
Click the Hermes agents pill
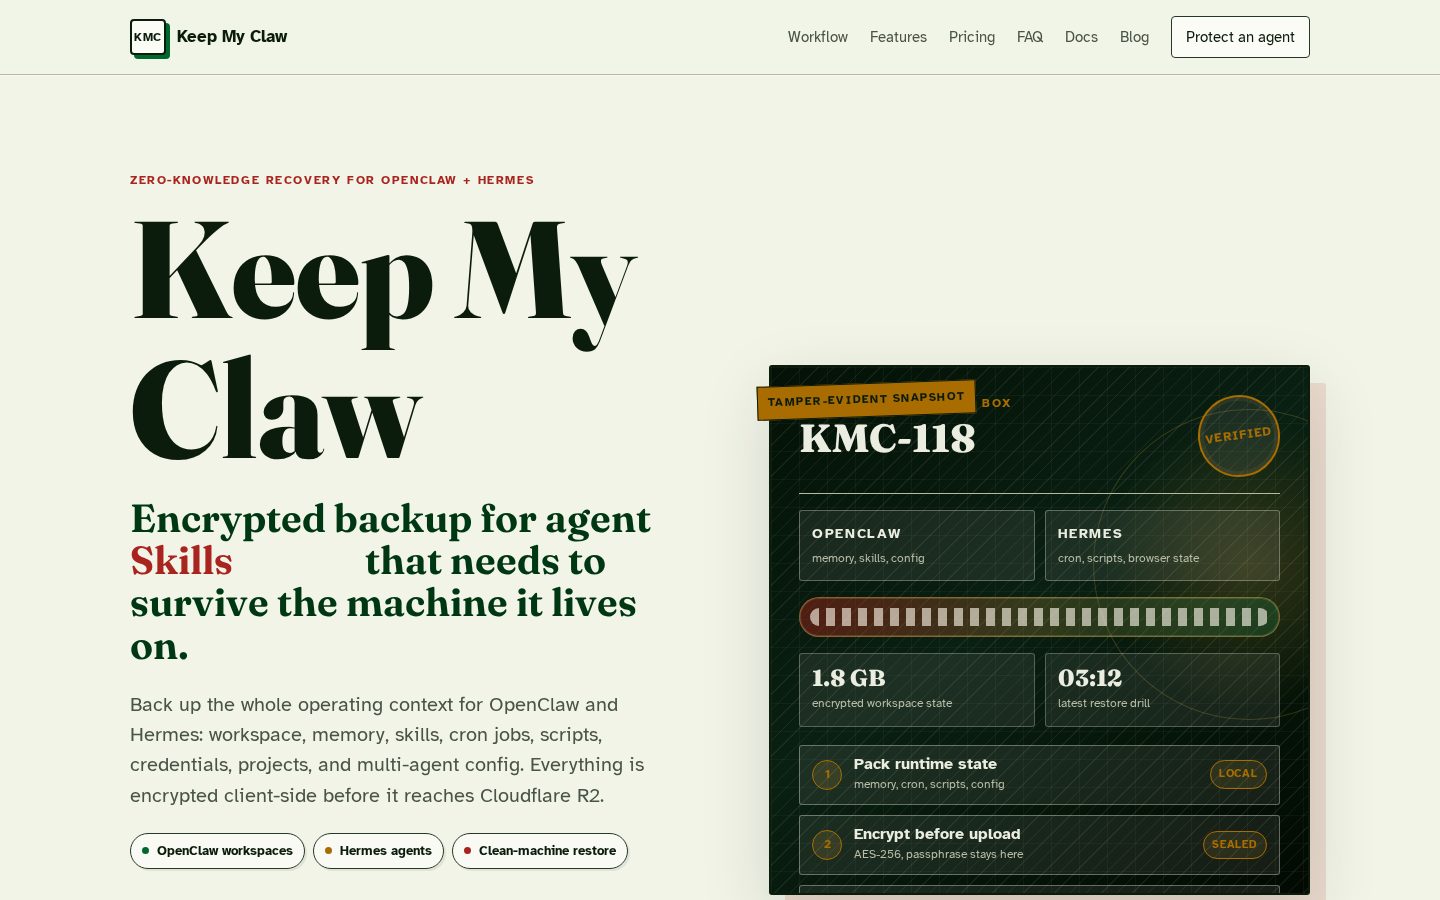coord(378,851)
